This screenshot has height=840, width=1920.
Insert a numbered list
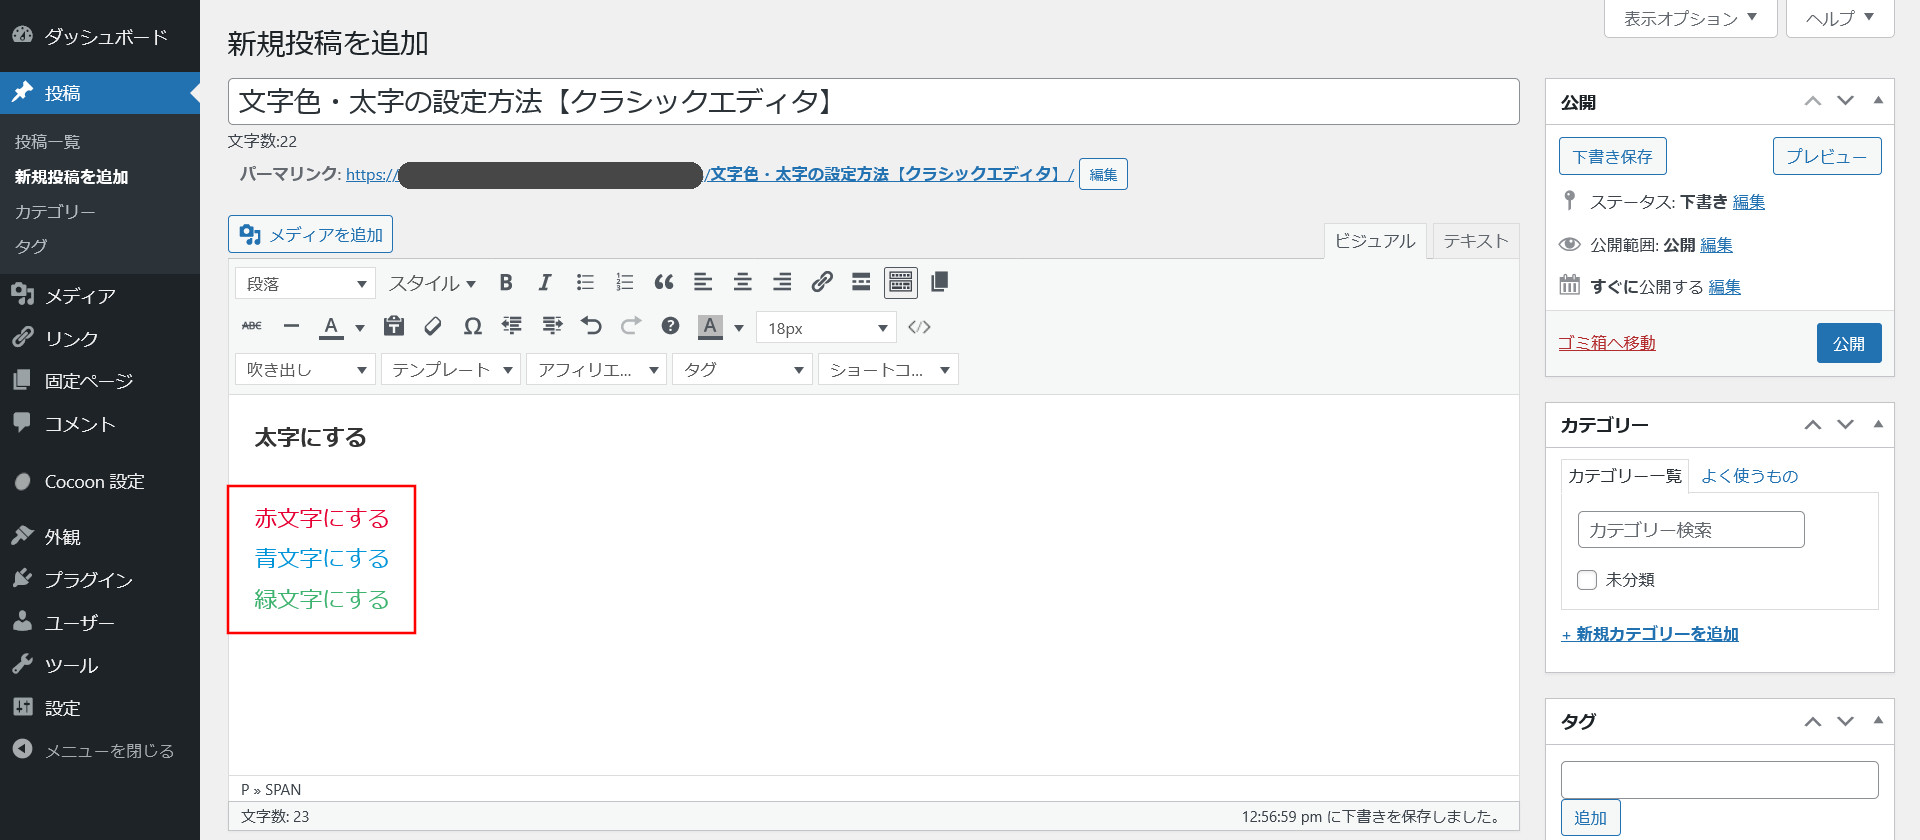point(625,283)
